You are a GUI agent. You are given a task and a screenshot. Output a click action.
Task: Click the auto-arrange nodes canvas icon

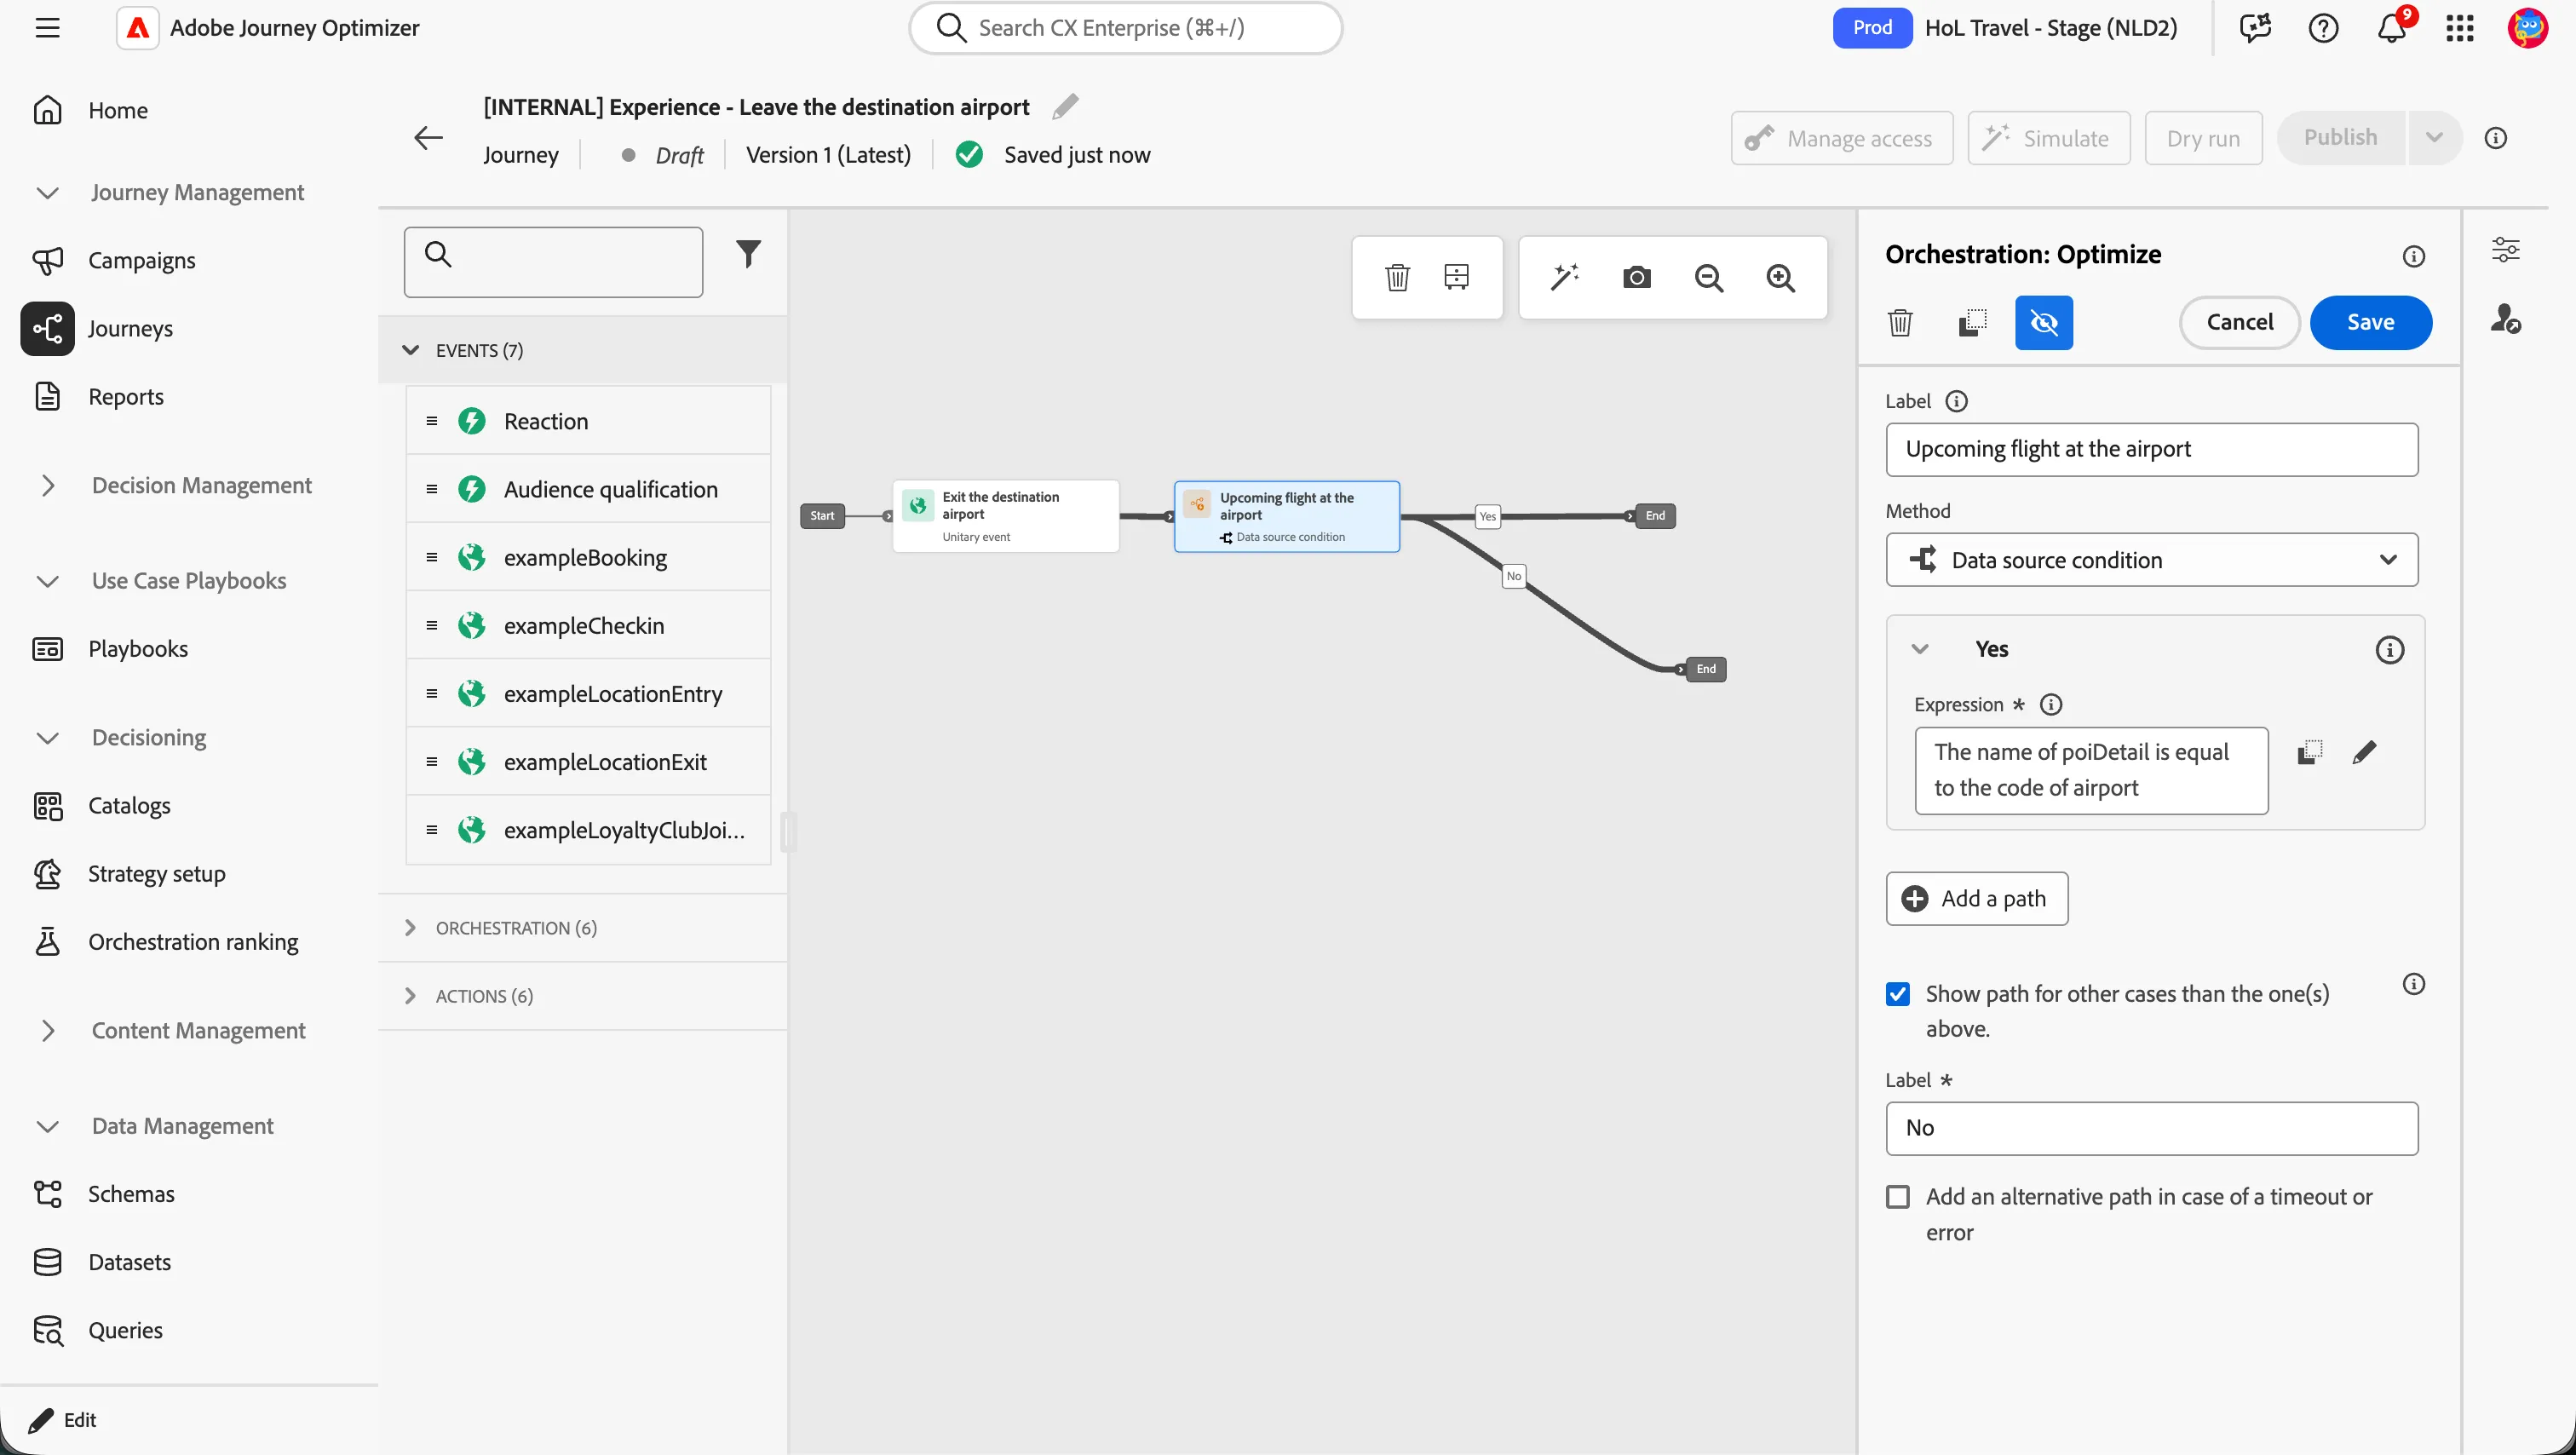[1456, 277]
